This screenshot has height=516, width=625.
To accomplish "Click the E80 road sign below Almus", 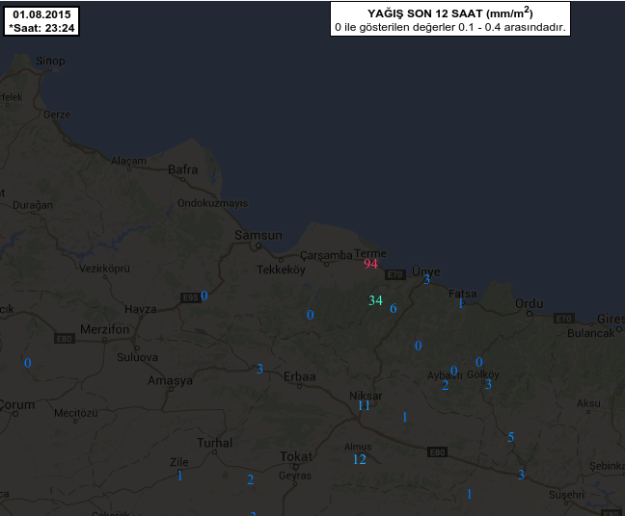I will [x=437, y=452].
